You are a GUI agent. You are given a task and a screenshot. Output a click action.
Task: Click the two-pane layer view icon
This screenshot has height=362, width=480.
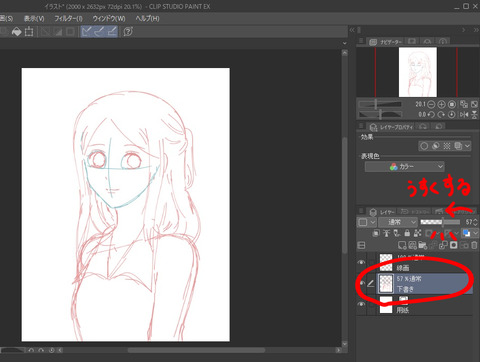tap(361, 245)
